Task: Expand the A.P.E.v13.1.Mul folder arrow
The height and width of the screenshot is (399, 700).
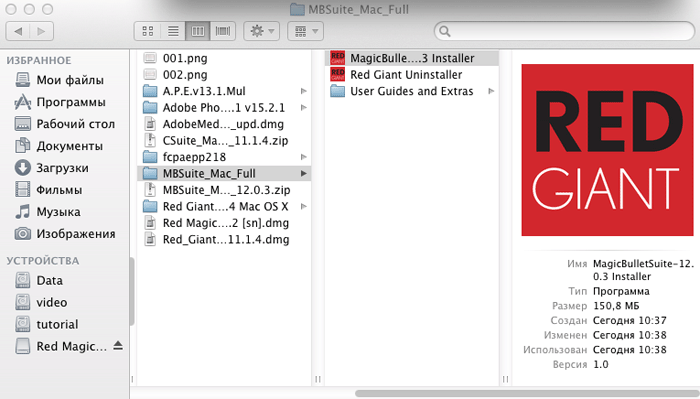Action: point(304,91)
